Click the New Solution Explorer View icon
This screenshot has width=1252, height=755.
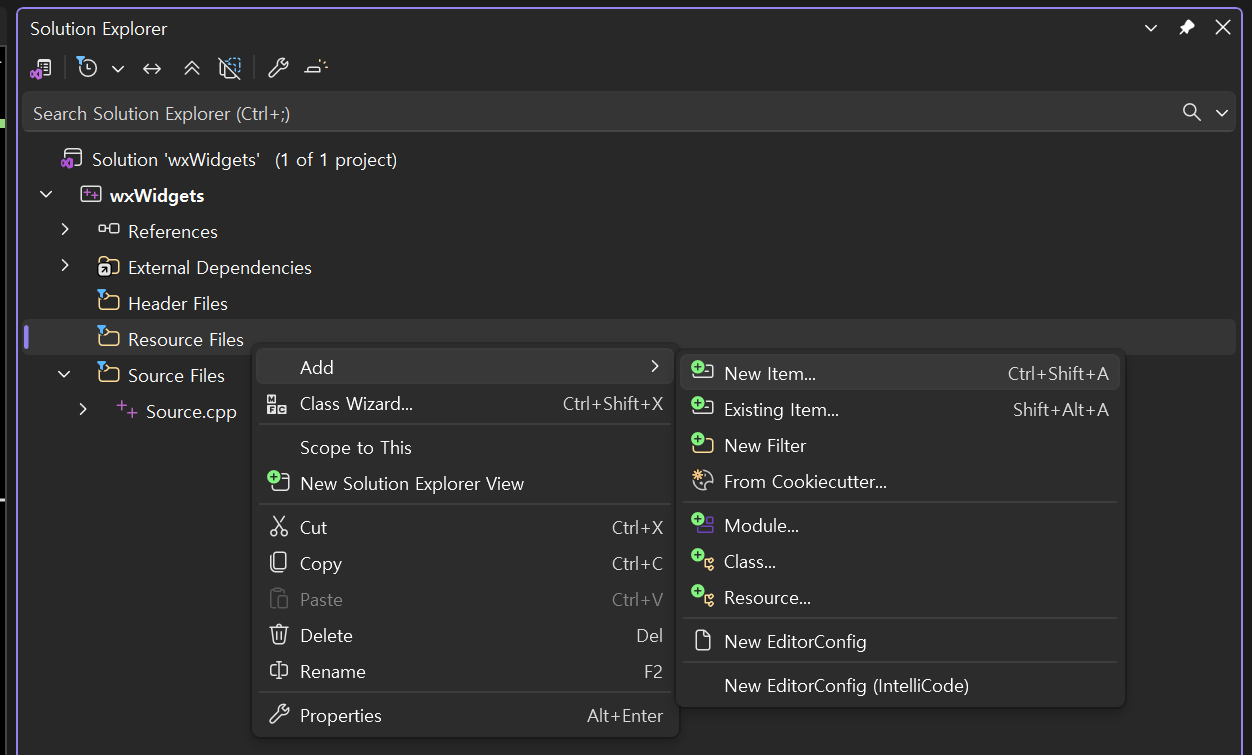point(278,481)
